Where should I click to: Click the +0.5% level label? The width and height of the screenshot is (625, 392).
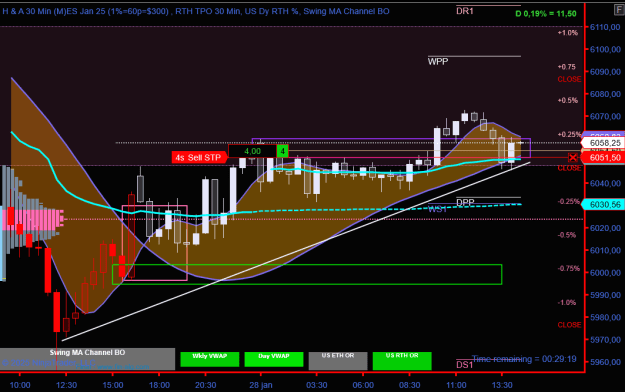pos(568,100)
